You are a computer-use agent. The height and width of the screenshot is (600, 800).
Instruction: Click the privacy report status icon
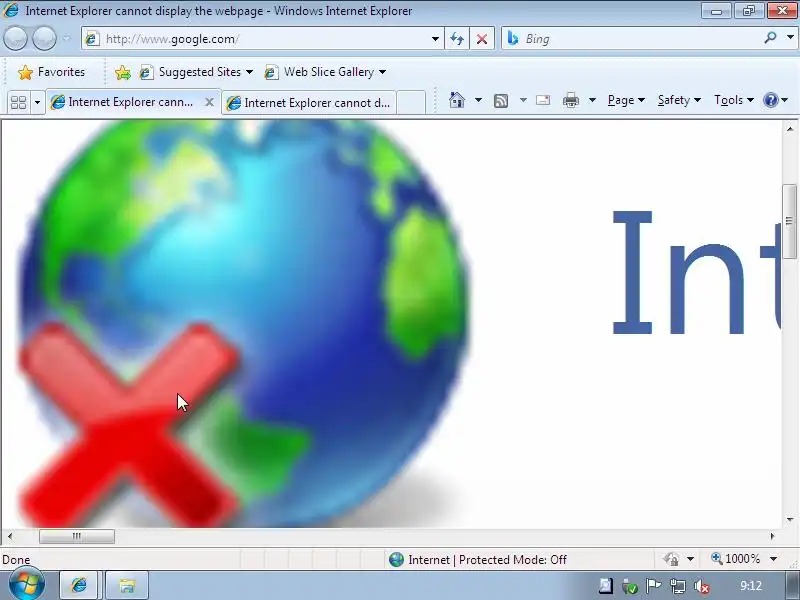[671, 560]
